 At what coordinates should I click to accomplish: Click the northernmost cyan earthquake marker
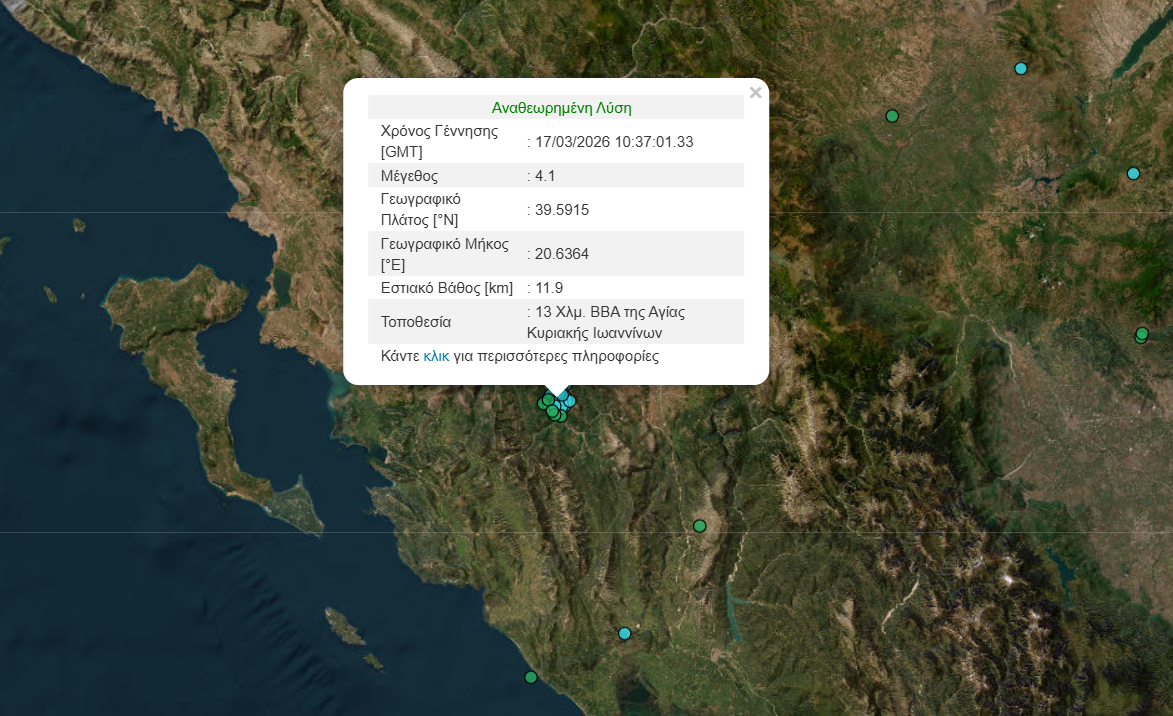point(1021,68)
